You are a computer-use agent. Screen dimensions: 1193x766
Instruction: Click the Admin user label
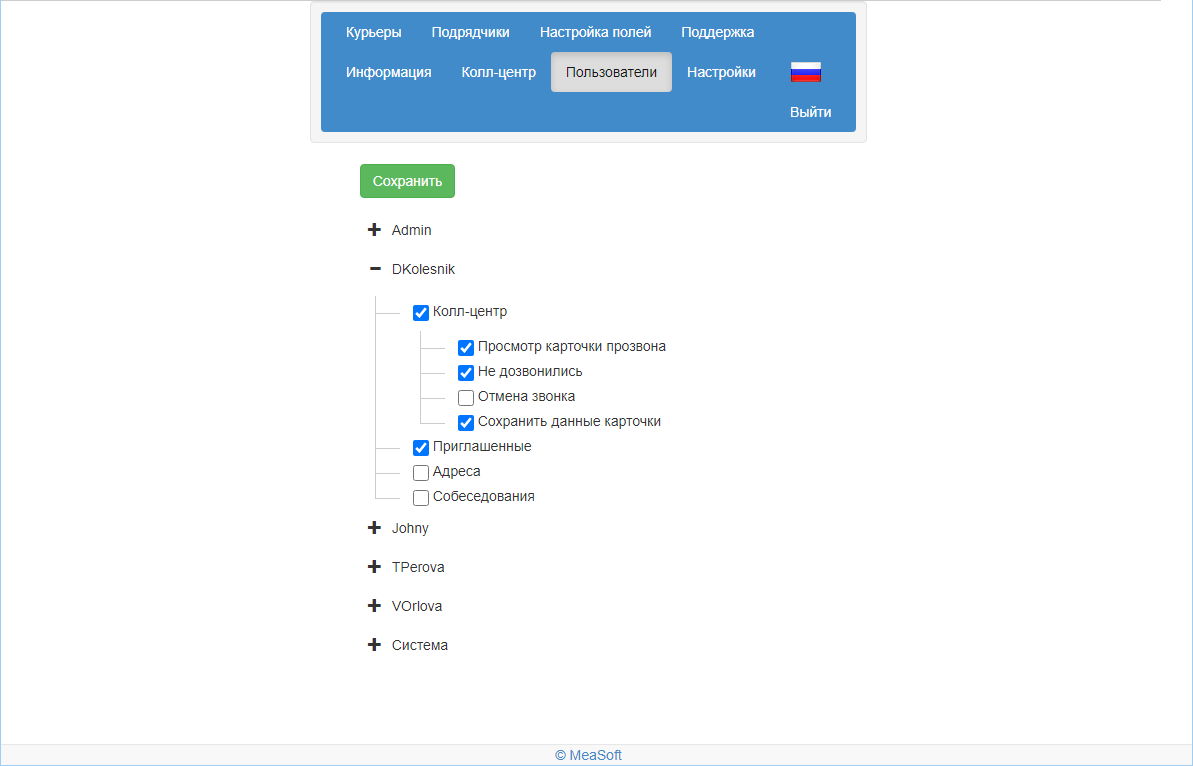tap(412, 230)
